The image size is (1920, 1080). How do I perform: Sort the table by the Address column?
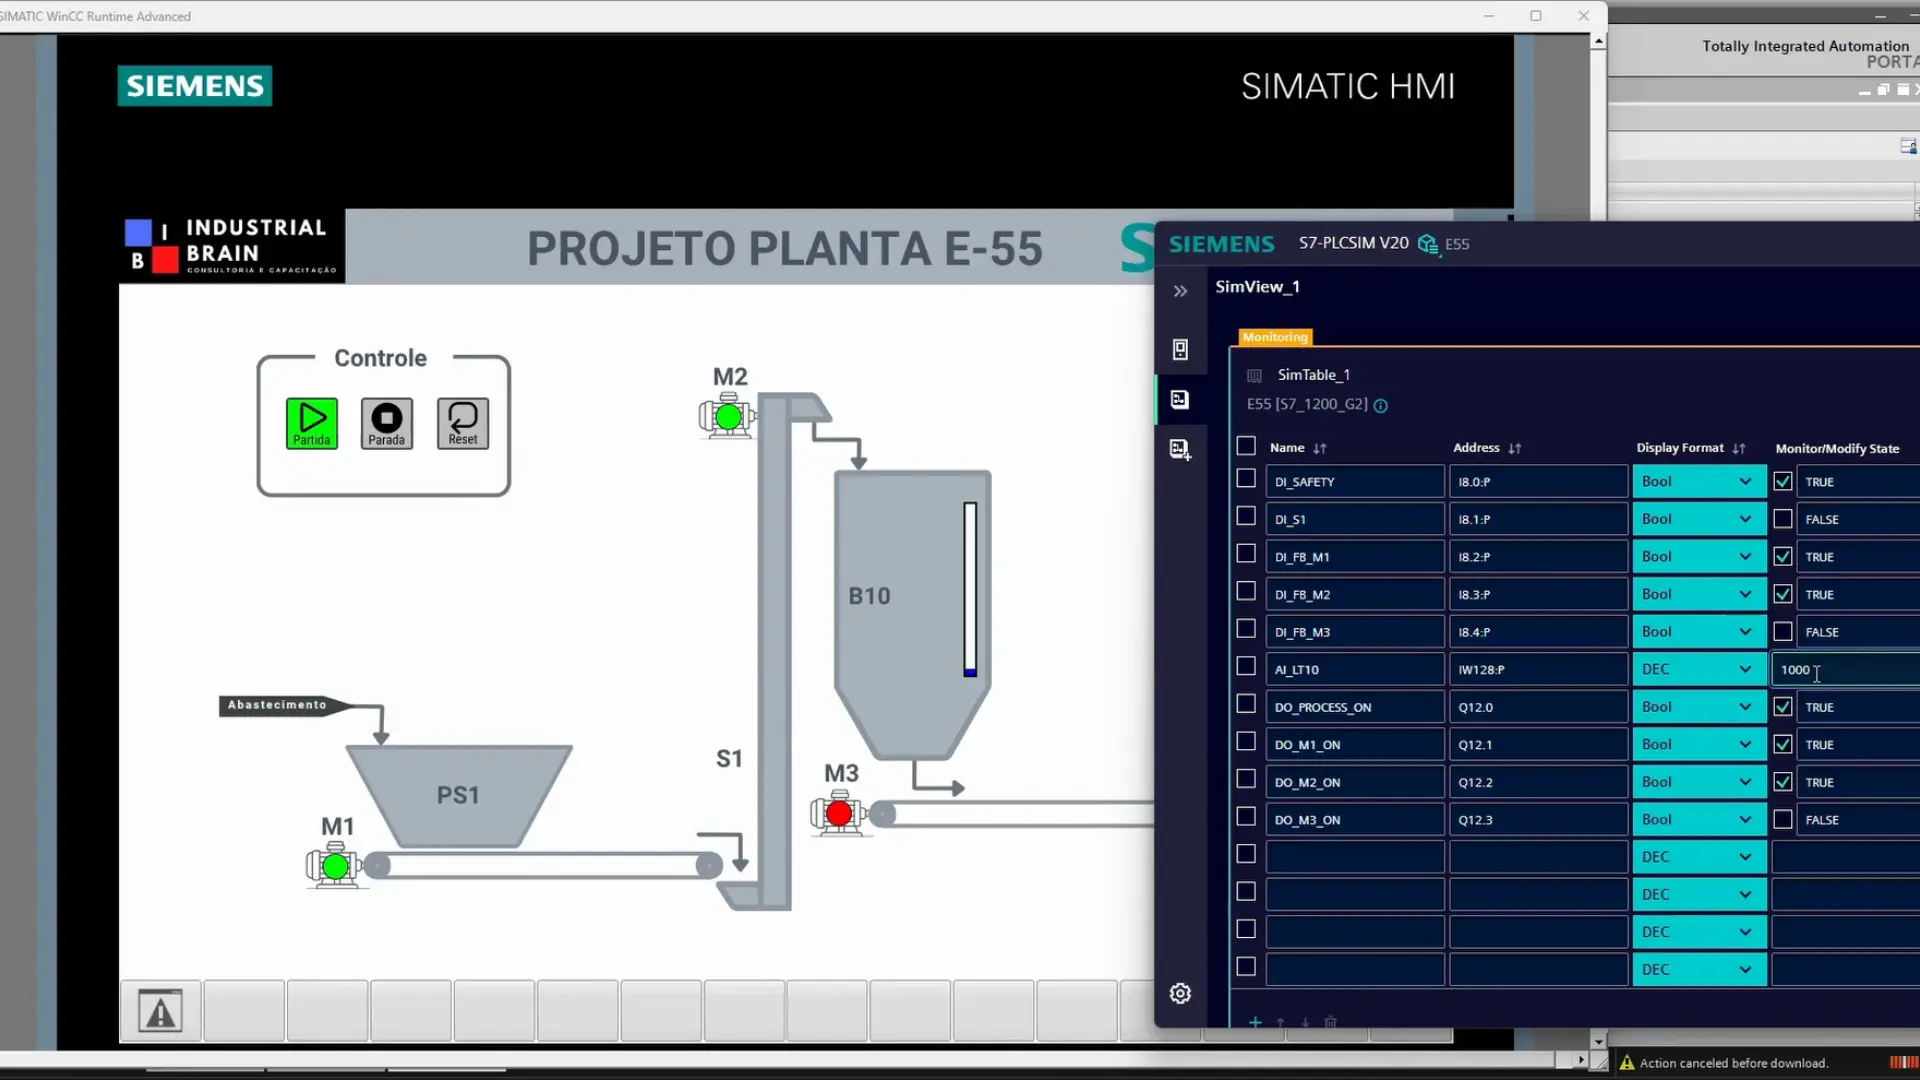pos(1515,449)
